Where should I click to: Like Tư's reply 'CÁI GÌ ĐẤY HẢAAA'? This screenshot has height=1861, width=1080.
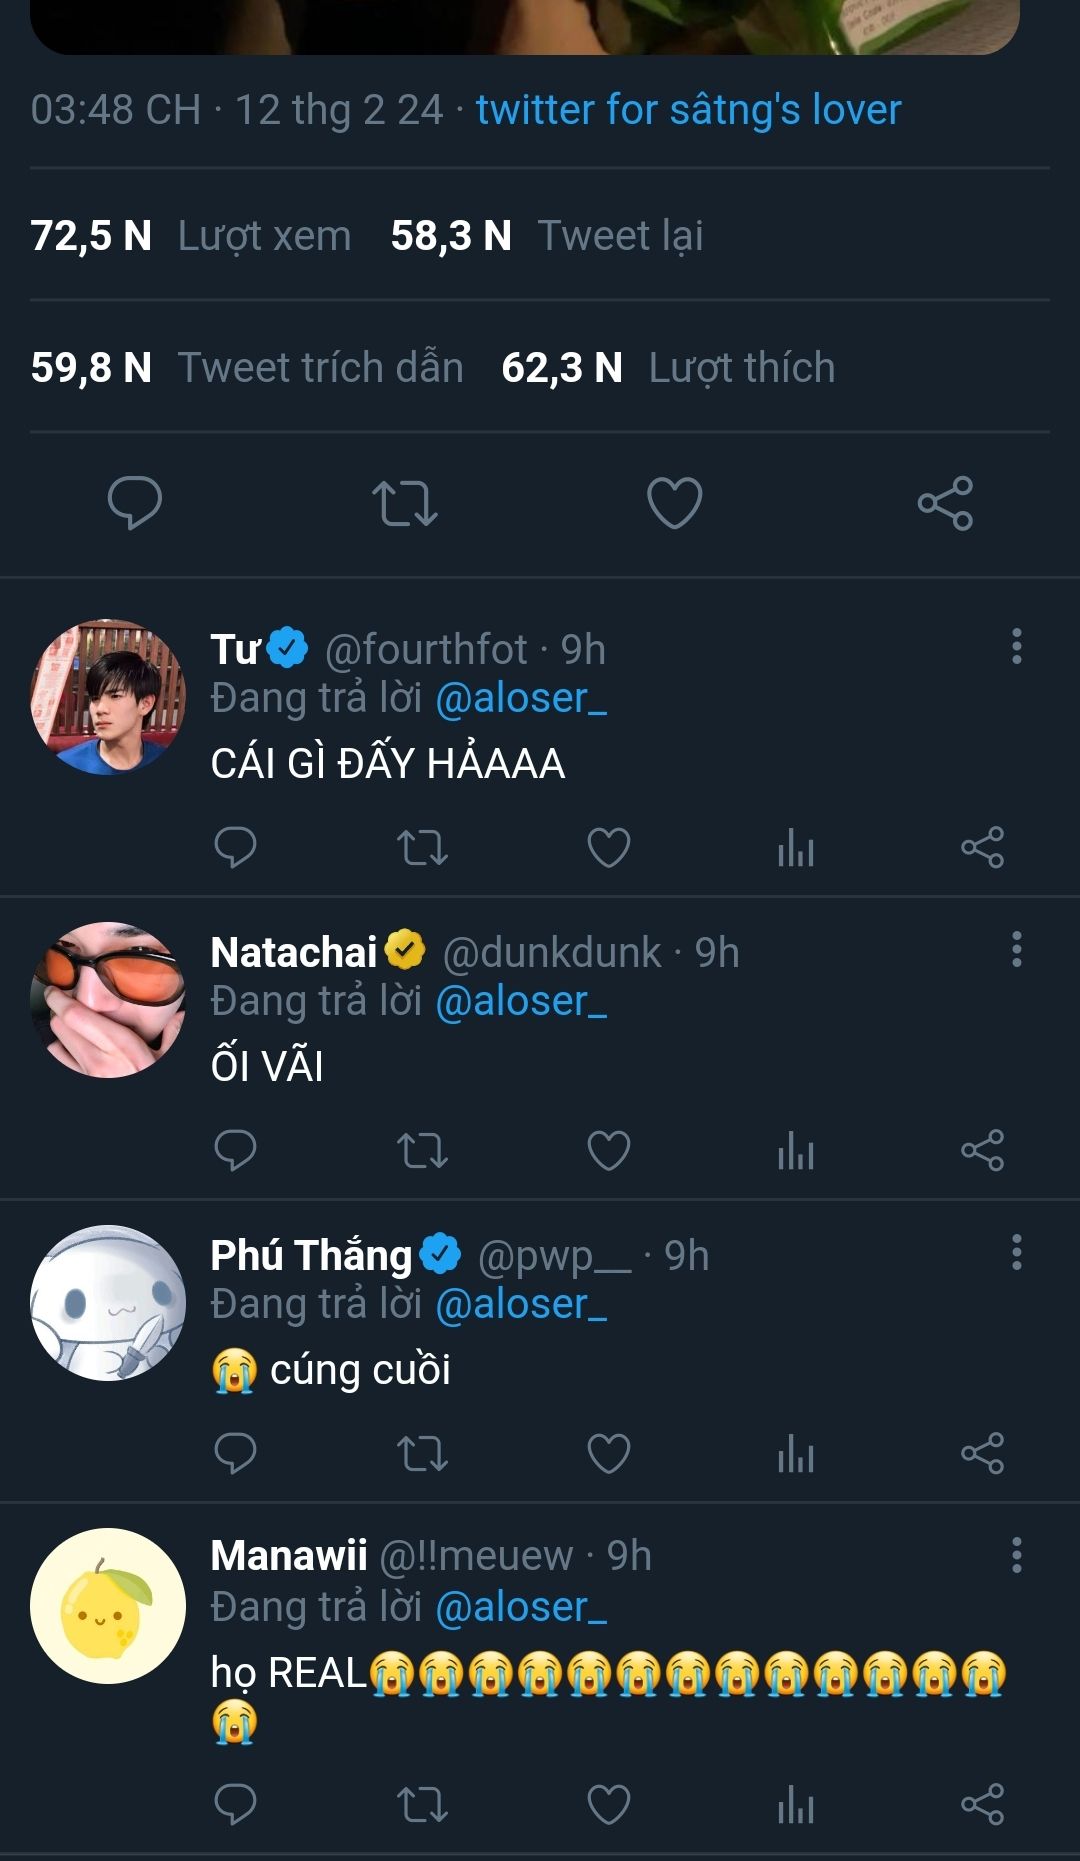click(608, 848)
